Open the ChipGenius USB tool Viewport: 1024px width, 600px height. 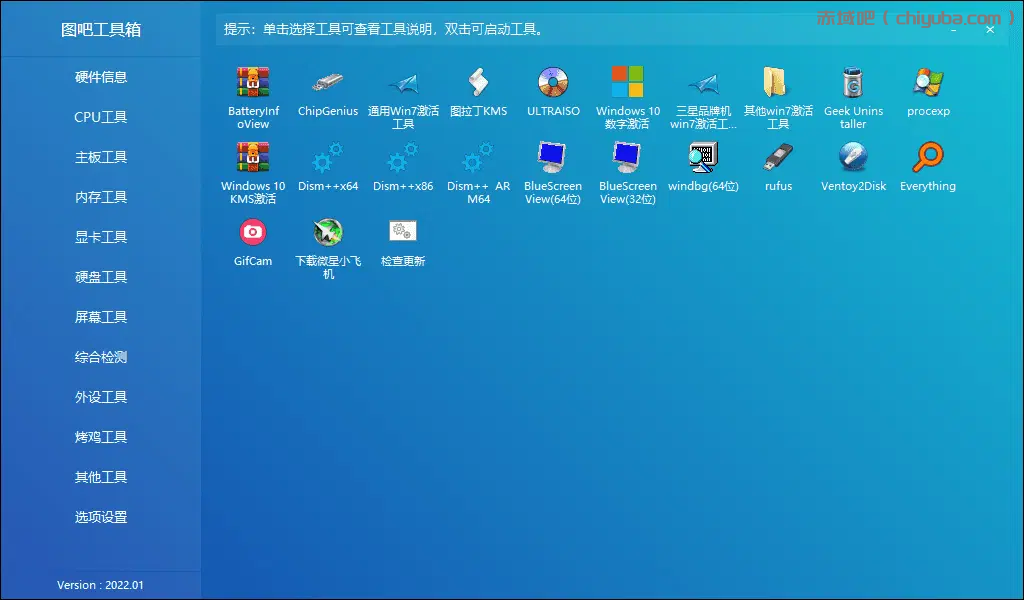[328, 83]
